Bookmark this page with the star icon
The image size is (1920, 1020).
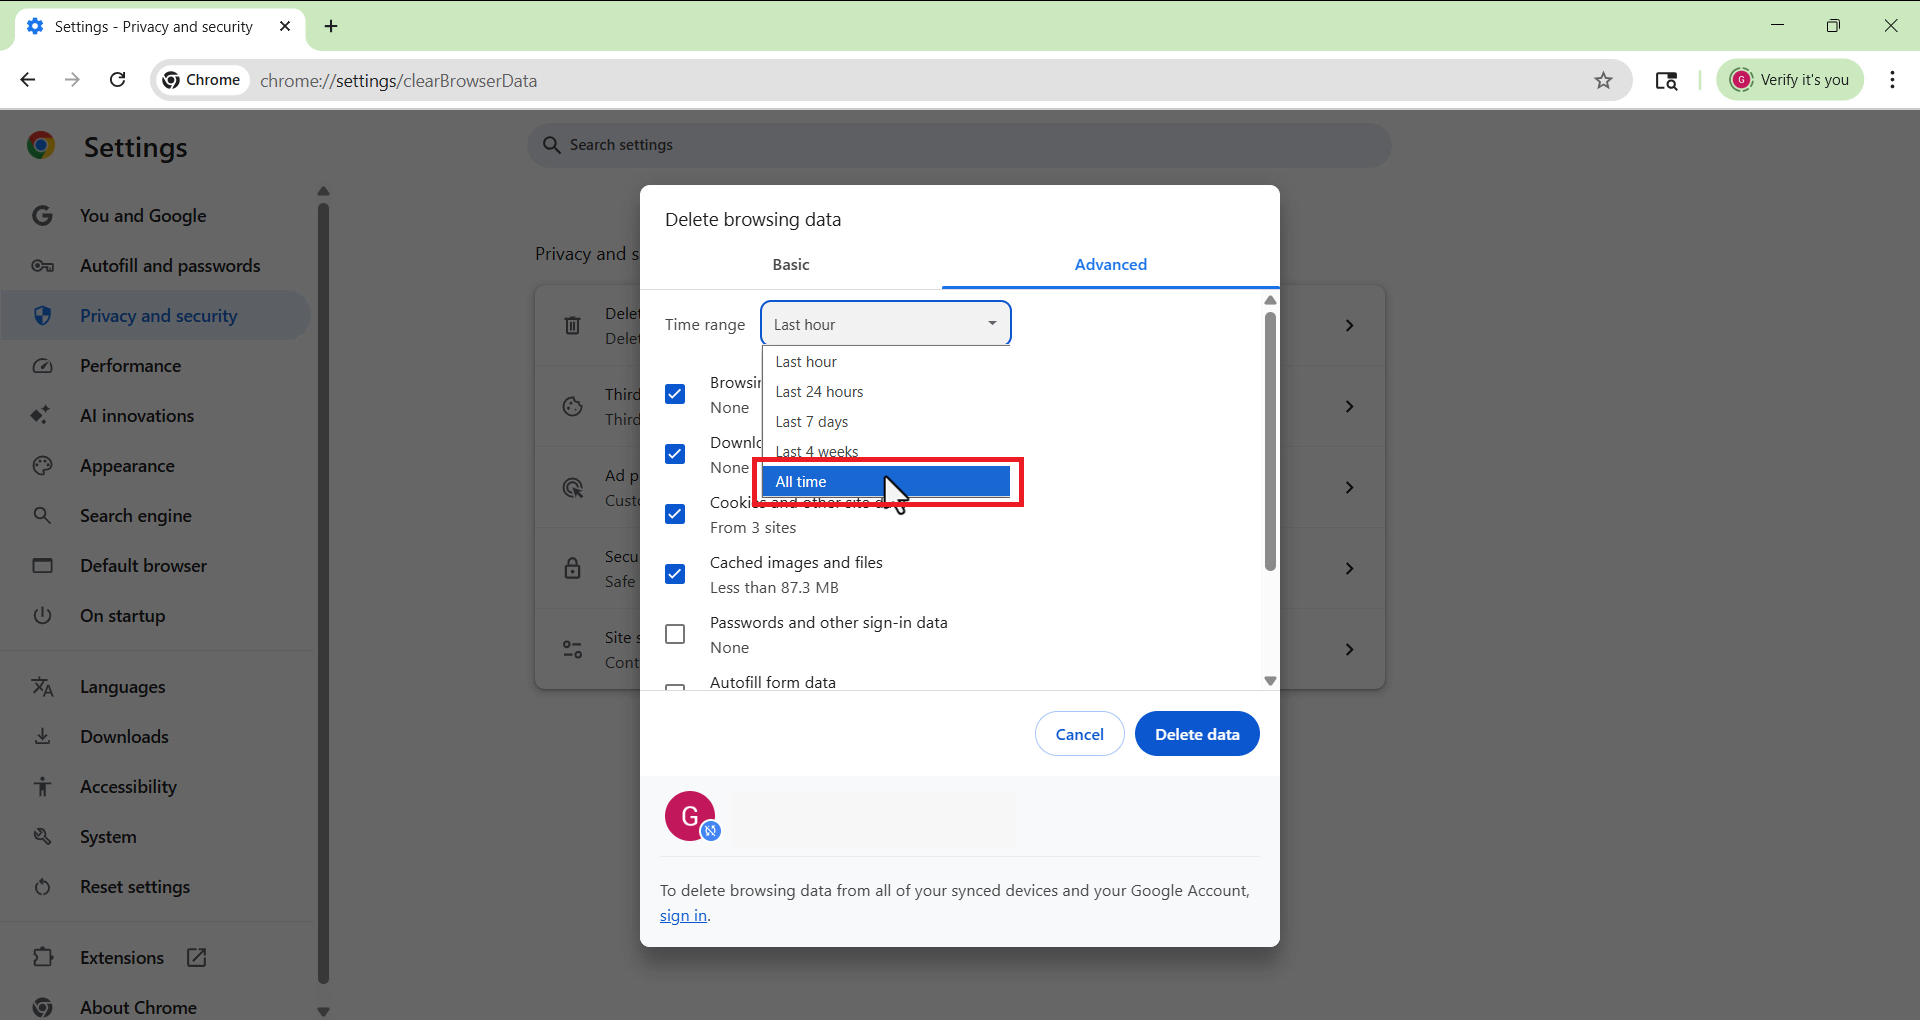point(1603,80)
